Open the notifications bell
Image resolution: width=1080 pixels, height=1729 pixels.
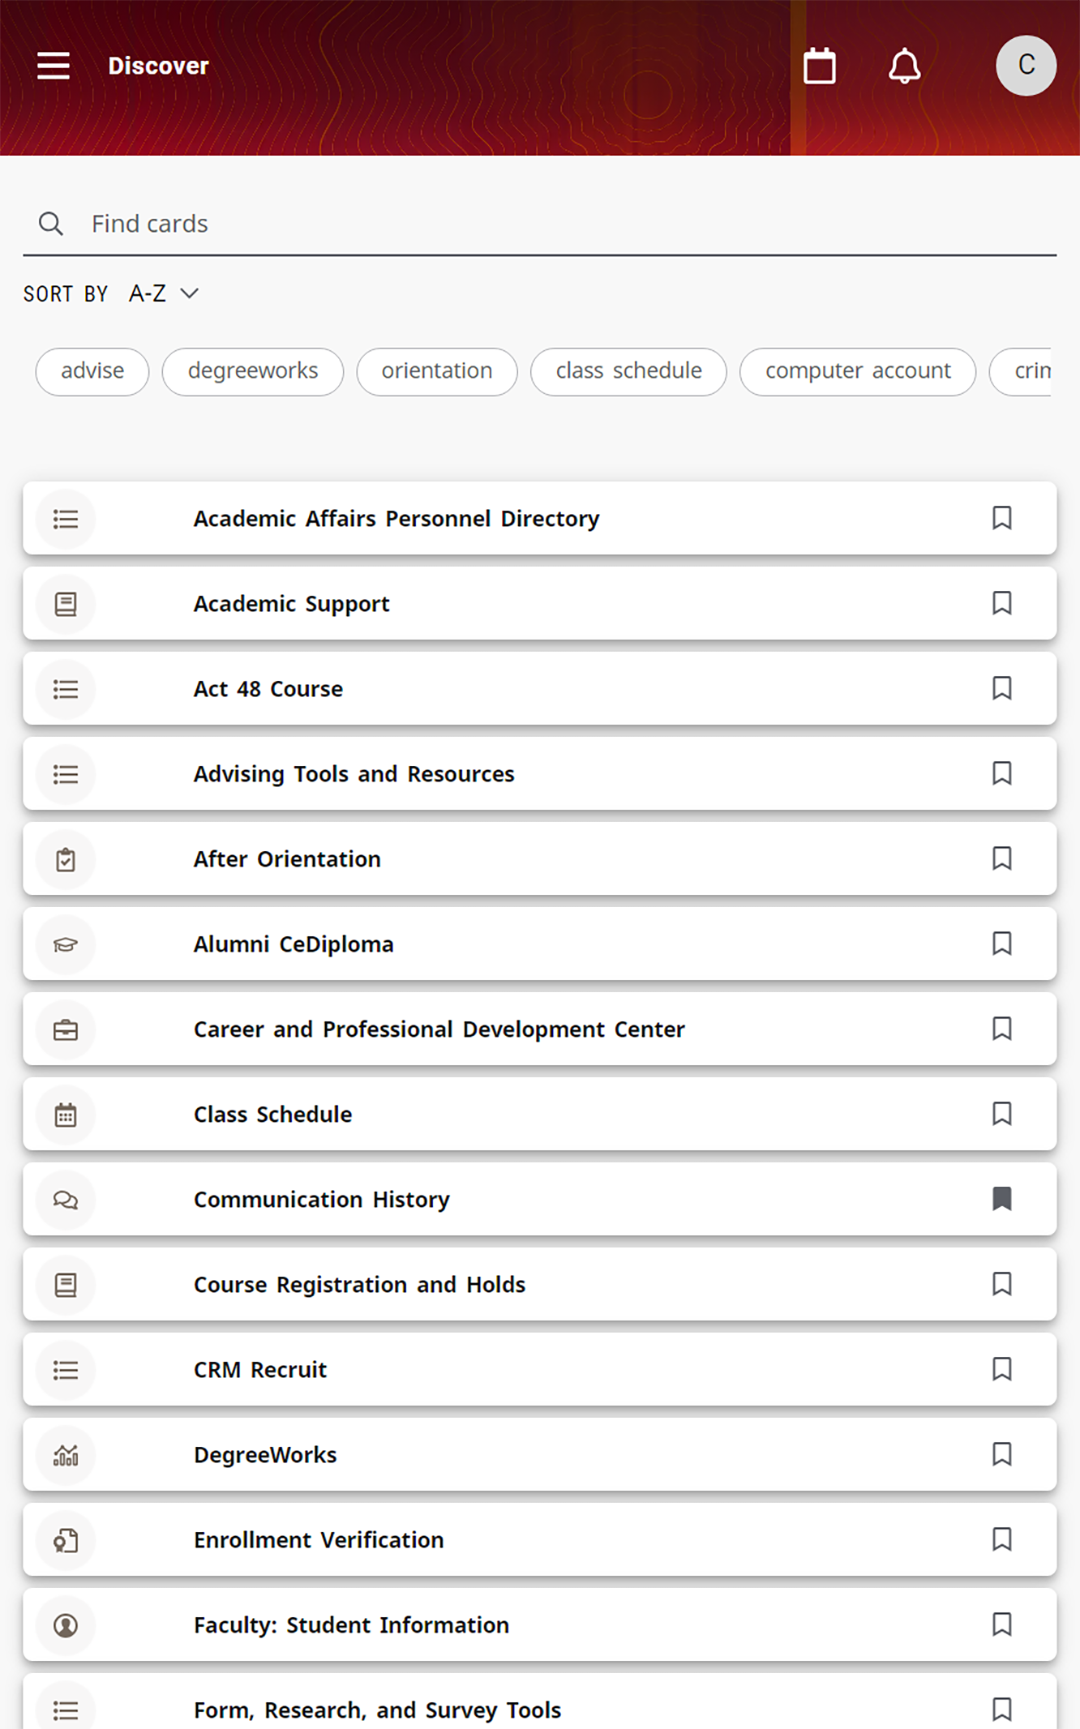(905, 66)
